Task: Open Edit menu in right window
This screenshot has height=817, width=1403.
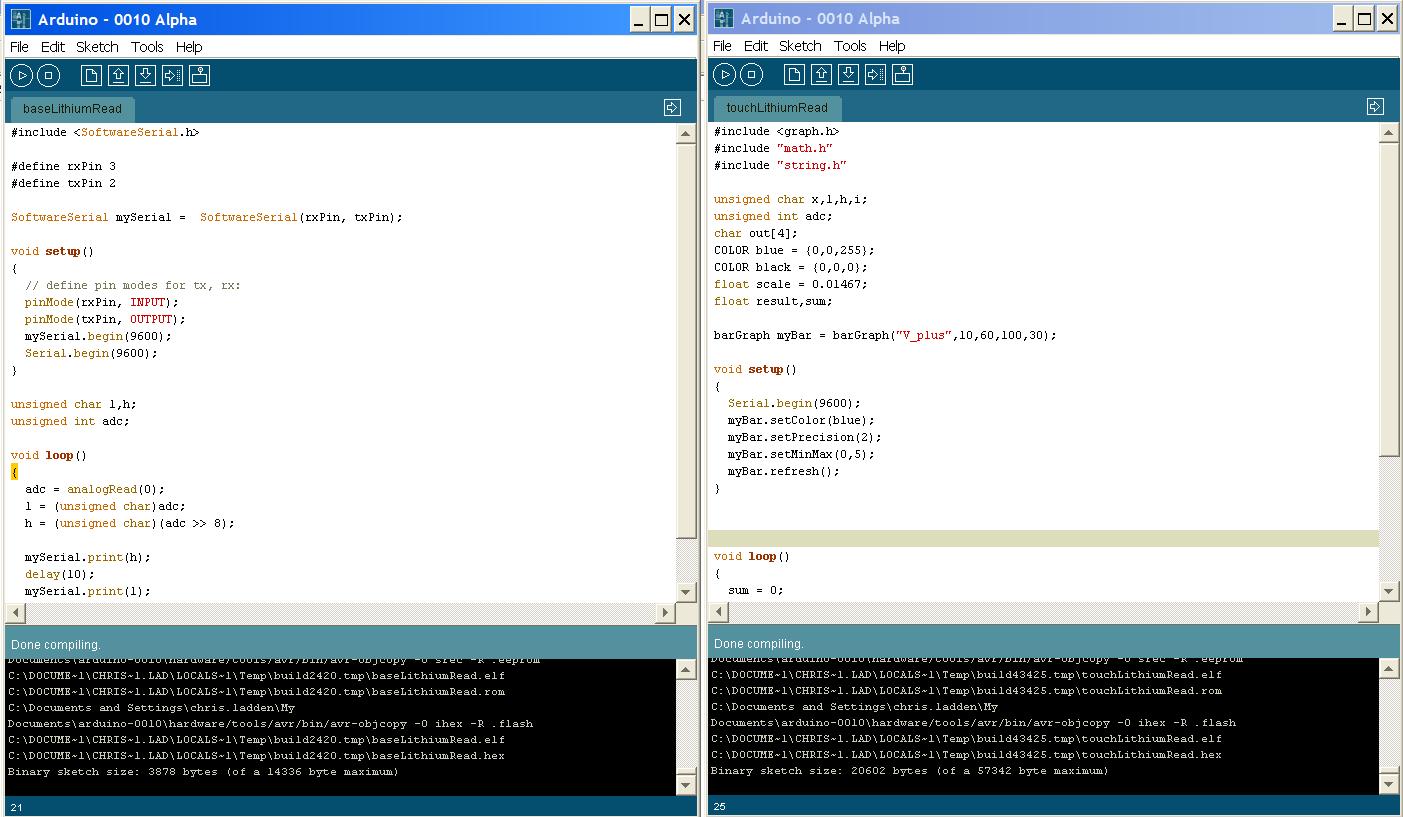Action: pos(756,46)
